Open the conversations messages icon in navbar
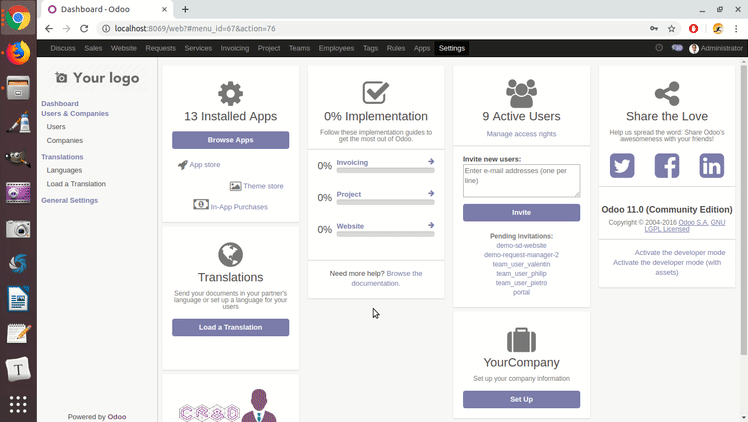The image size is (748, 422). tap(677, 48)
